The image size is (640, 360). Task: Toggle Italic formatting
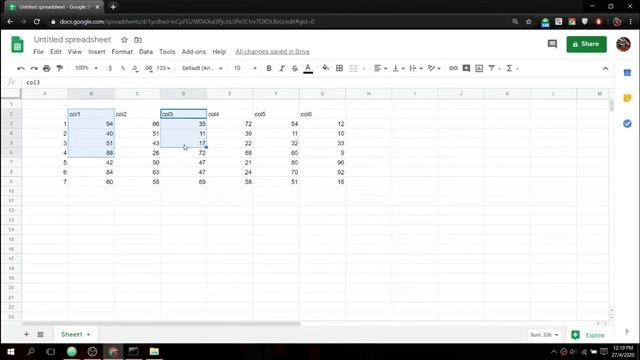tap(282, 69)
